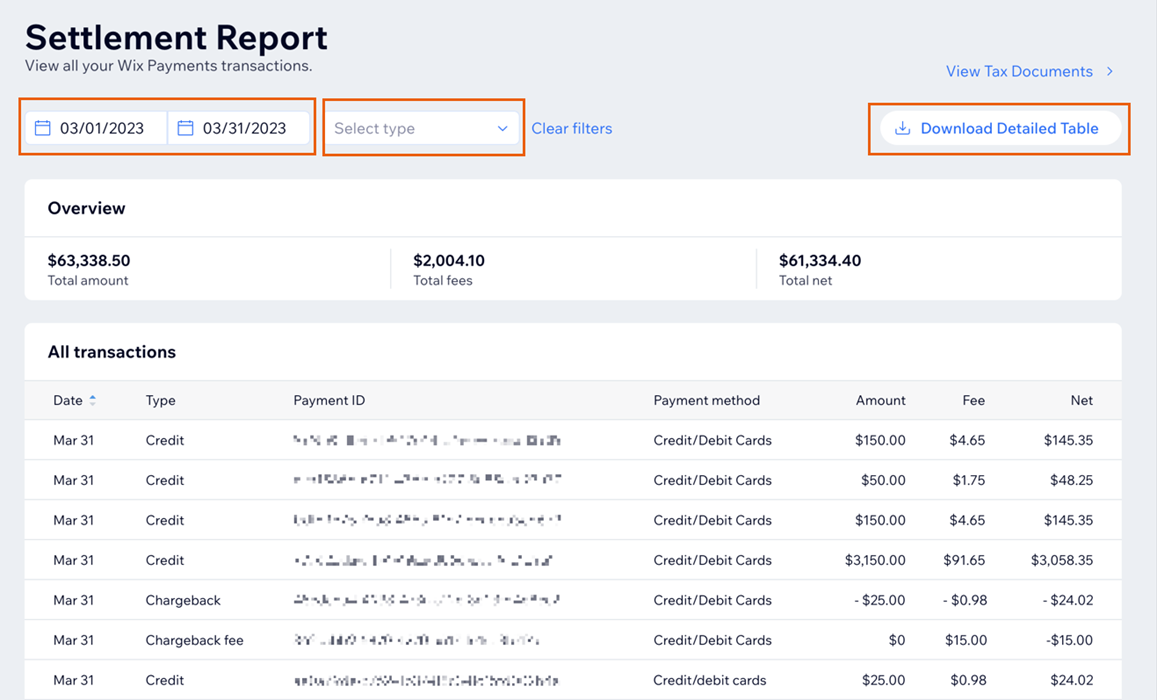1157x700 pixels.
Task: Sort by the Date column header
Action: click(68, 401)
